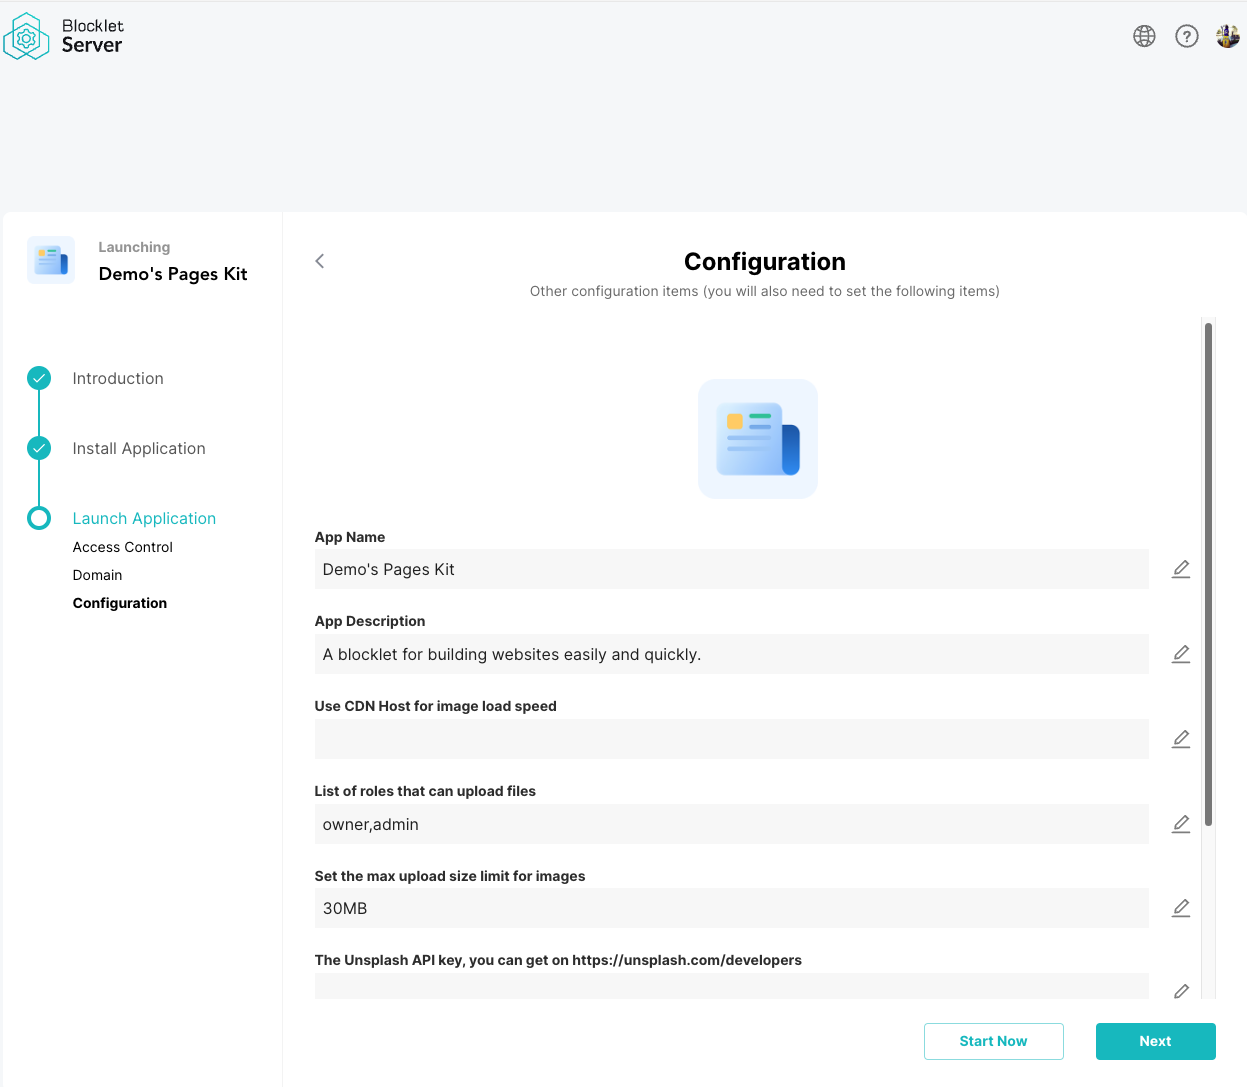Select the Install Application step
Screen dimensions: 1247x1087
(x=139, y=448)
